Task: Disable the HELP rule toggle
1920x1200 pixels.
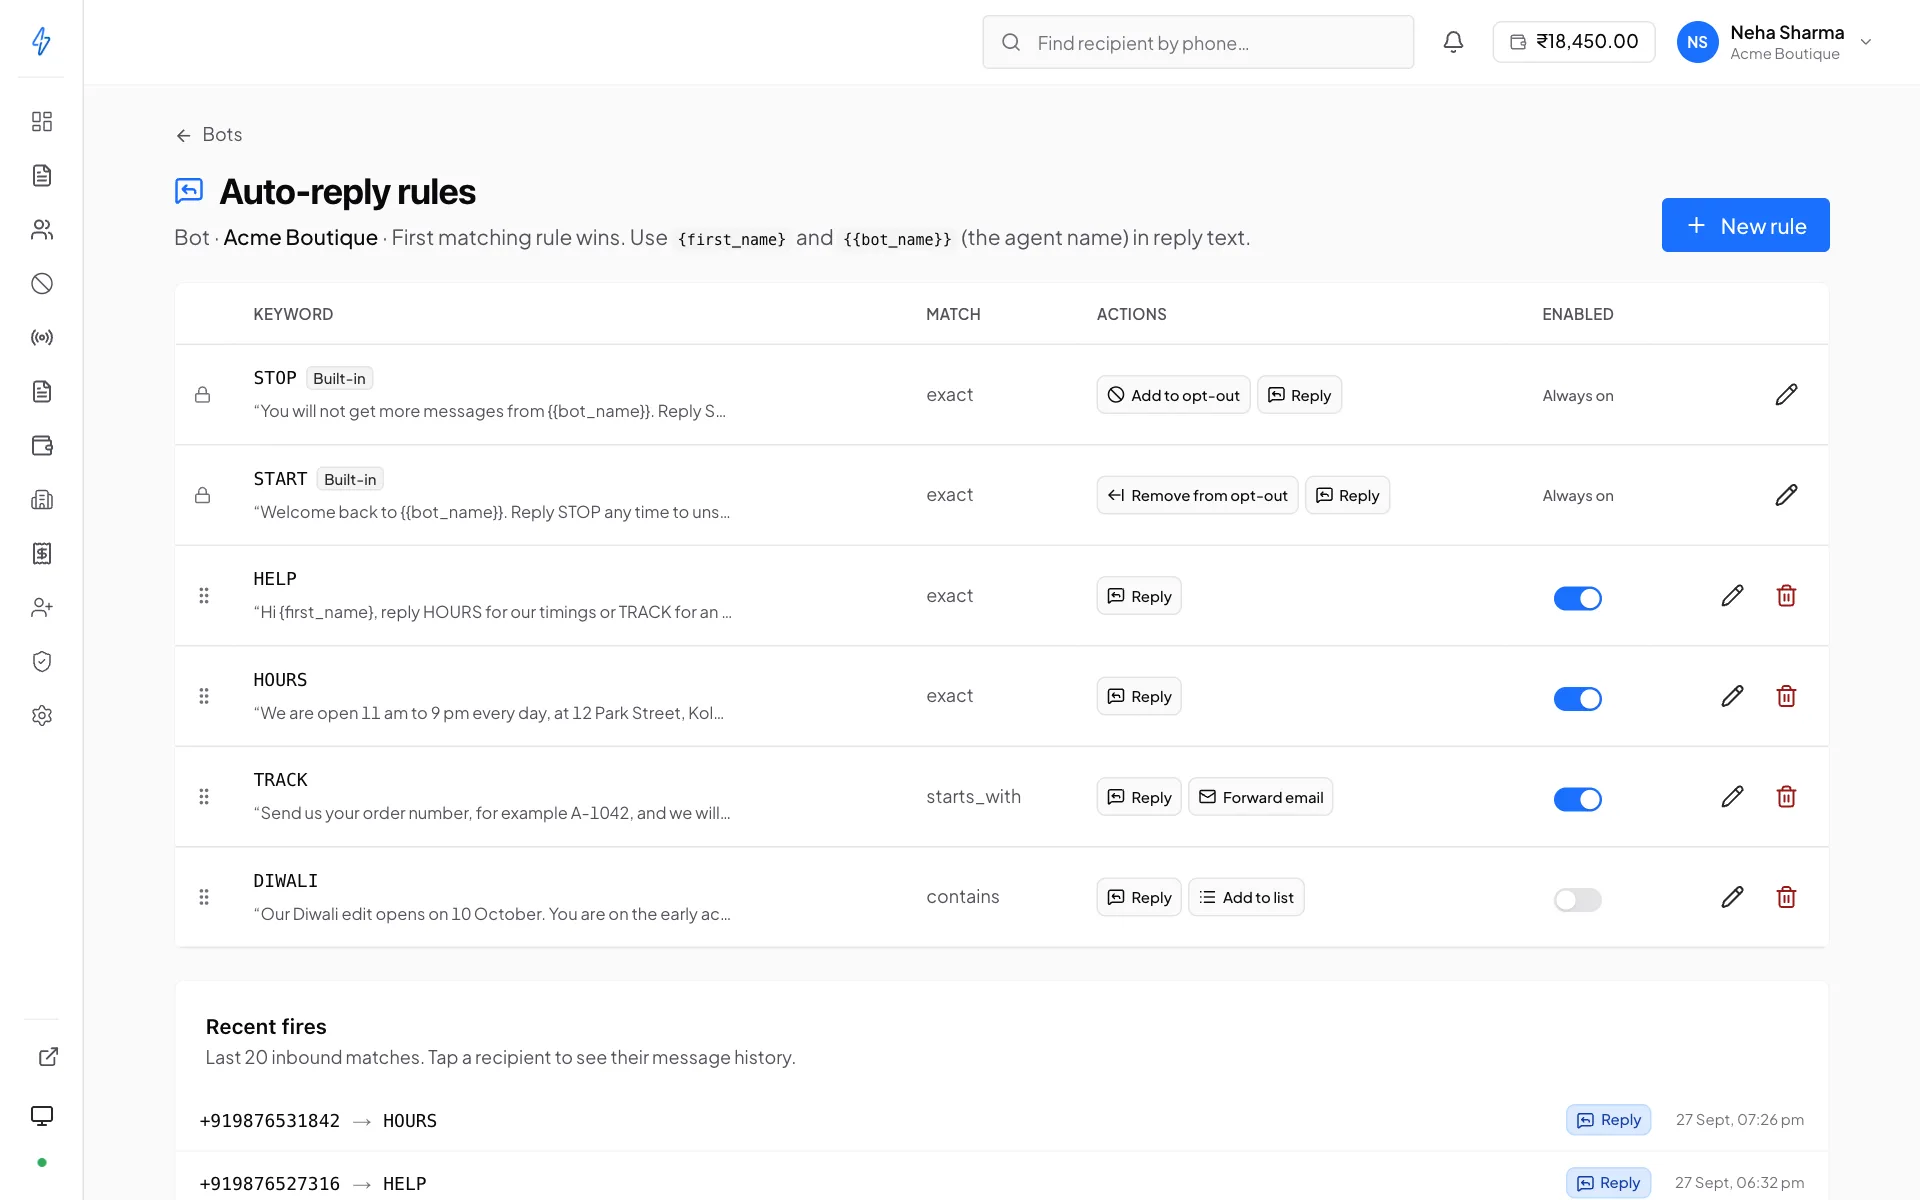Action: 1577,598
